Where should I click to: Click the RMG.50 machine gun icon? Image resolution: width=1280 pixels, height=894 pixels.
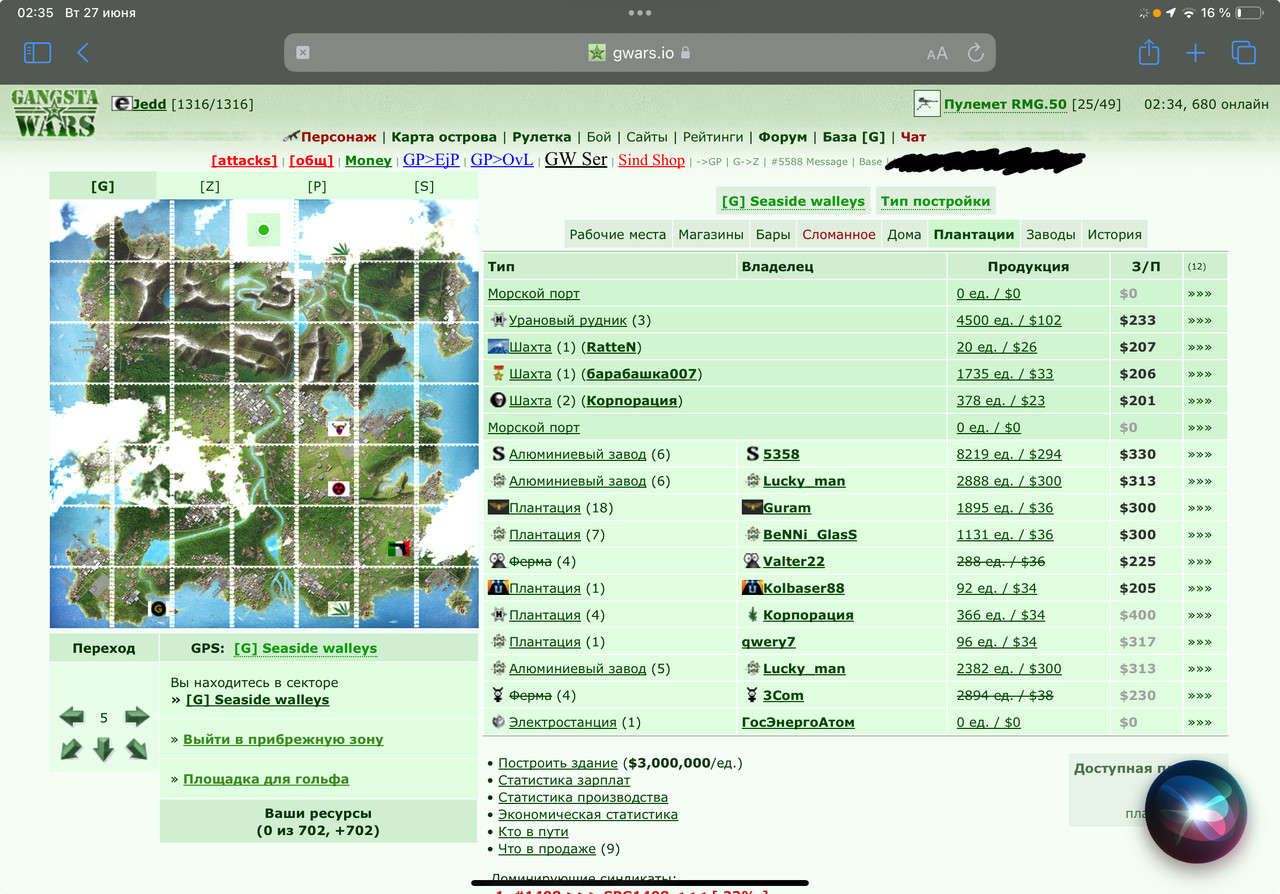[x=927, y=103]
